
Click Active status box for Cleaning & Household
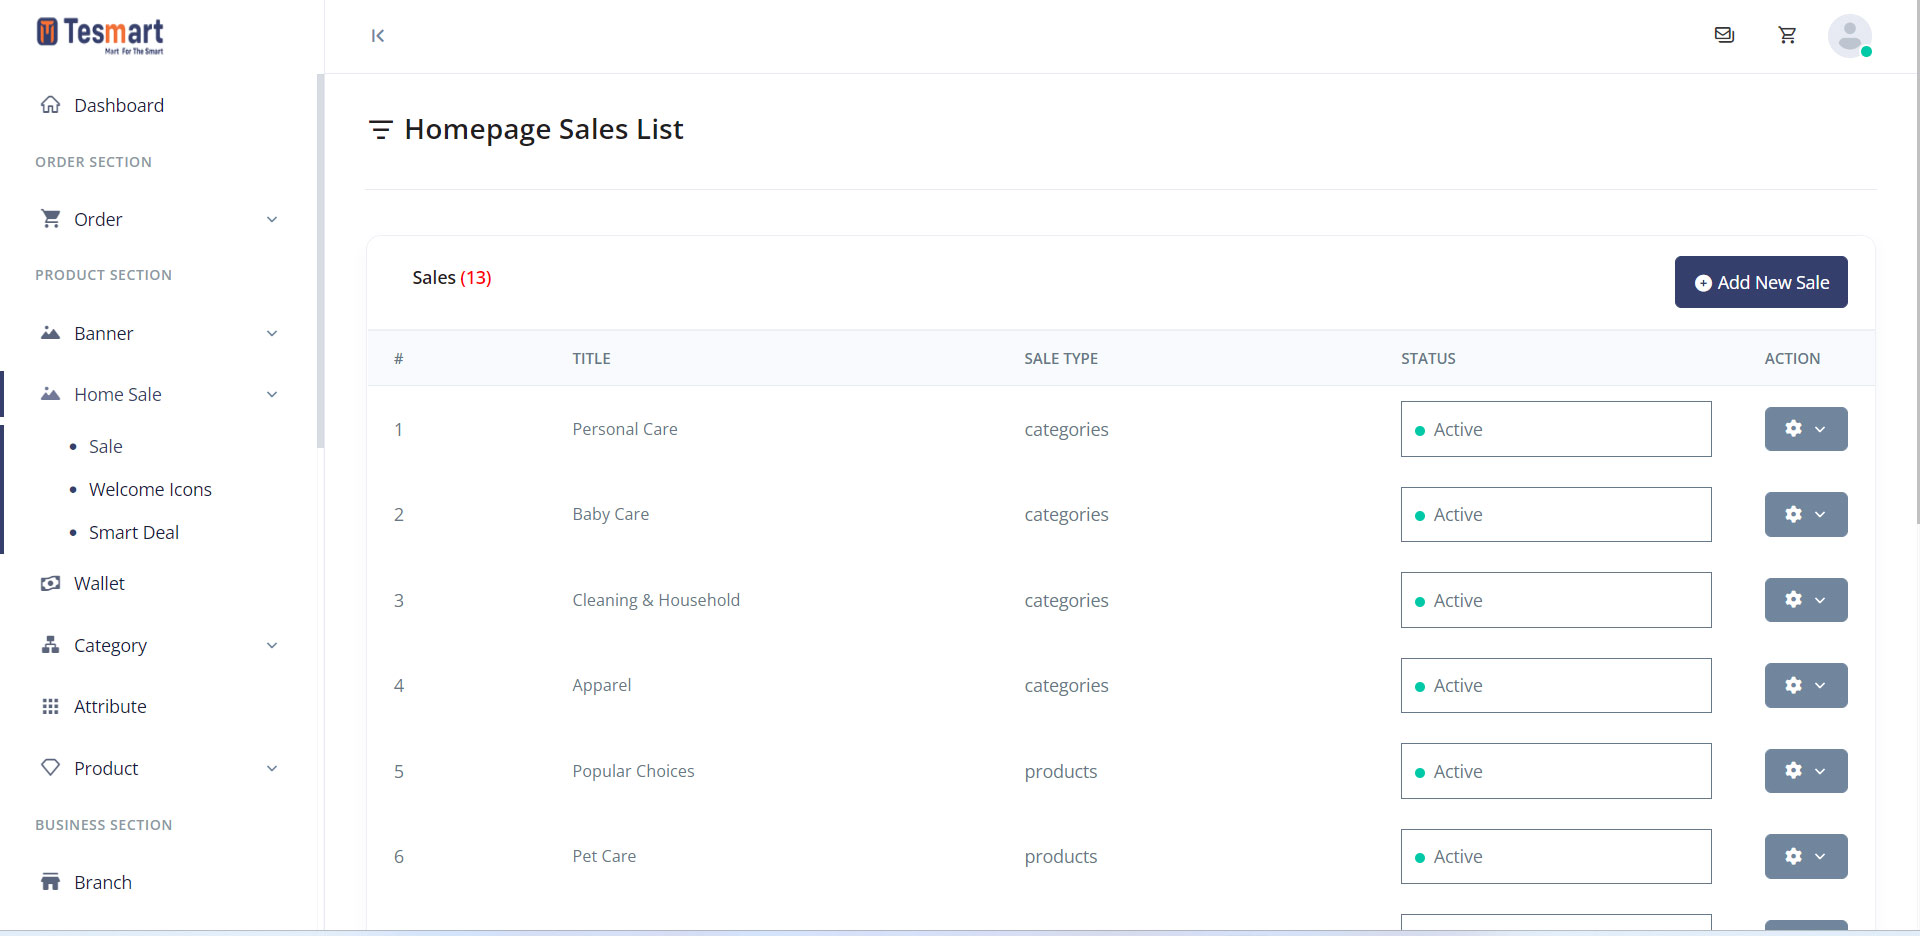click(x=1556, y=600)
